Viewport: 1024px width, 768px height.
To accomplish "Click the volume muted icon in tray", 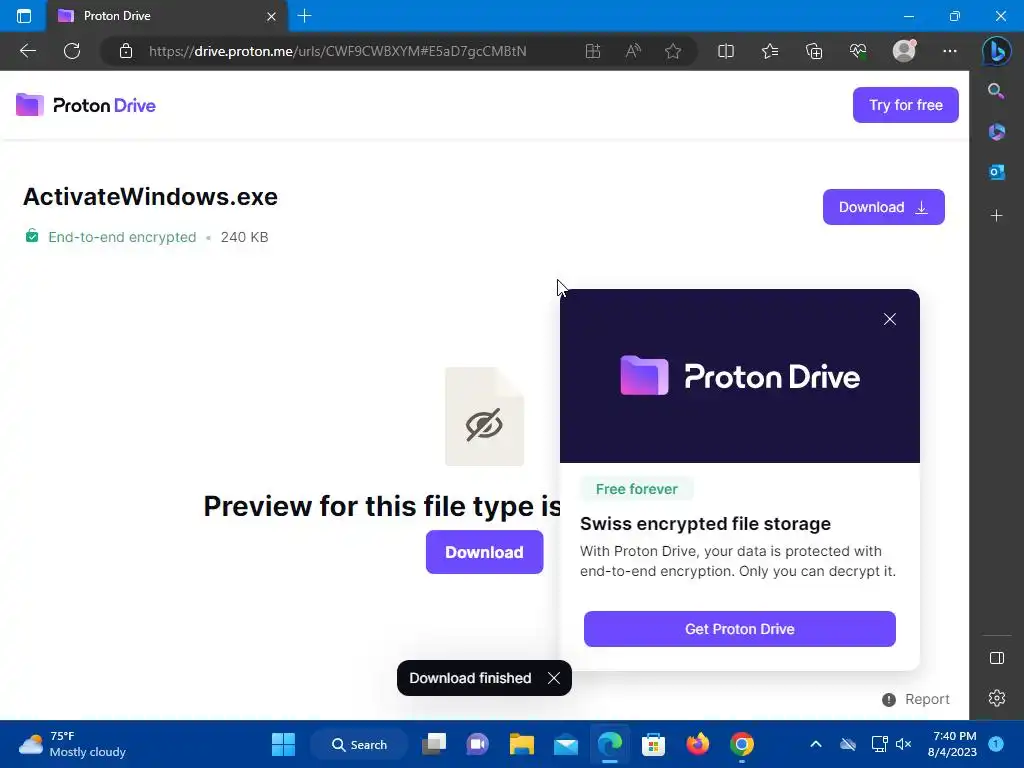I will pos(903,744).
